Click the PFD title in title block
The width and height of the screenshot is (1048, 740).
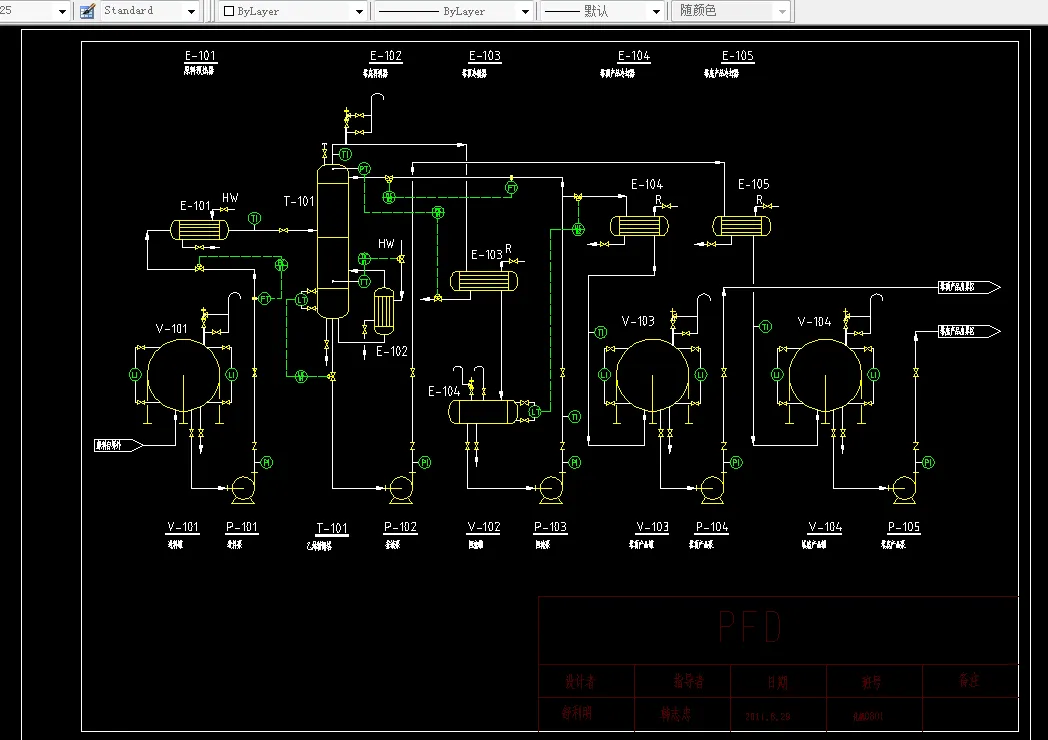750,627
